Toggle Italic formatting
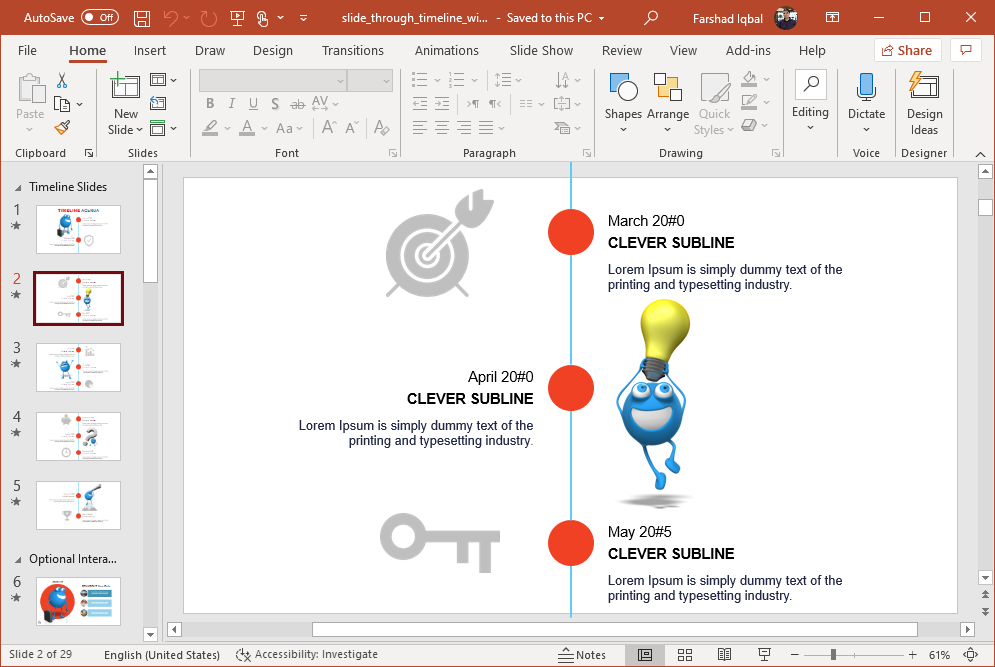995x667 pixels. (x=232, y=103)
